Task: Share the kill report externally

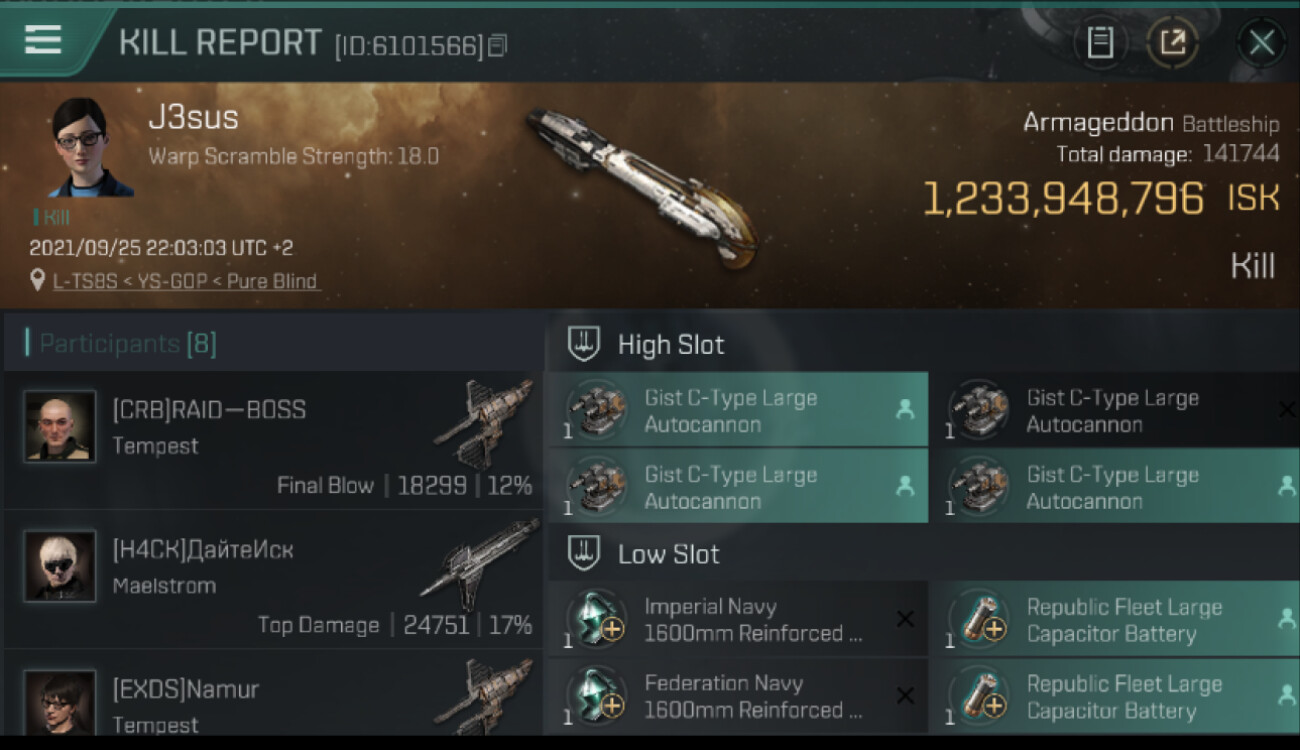Action: (1172, 42)
